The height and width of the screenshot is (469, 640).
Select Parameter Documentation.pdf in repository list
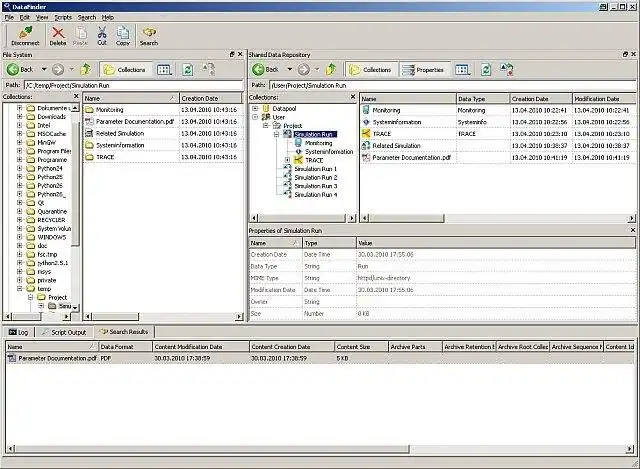pos(498,158)
